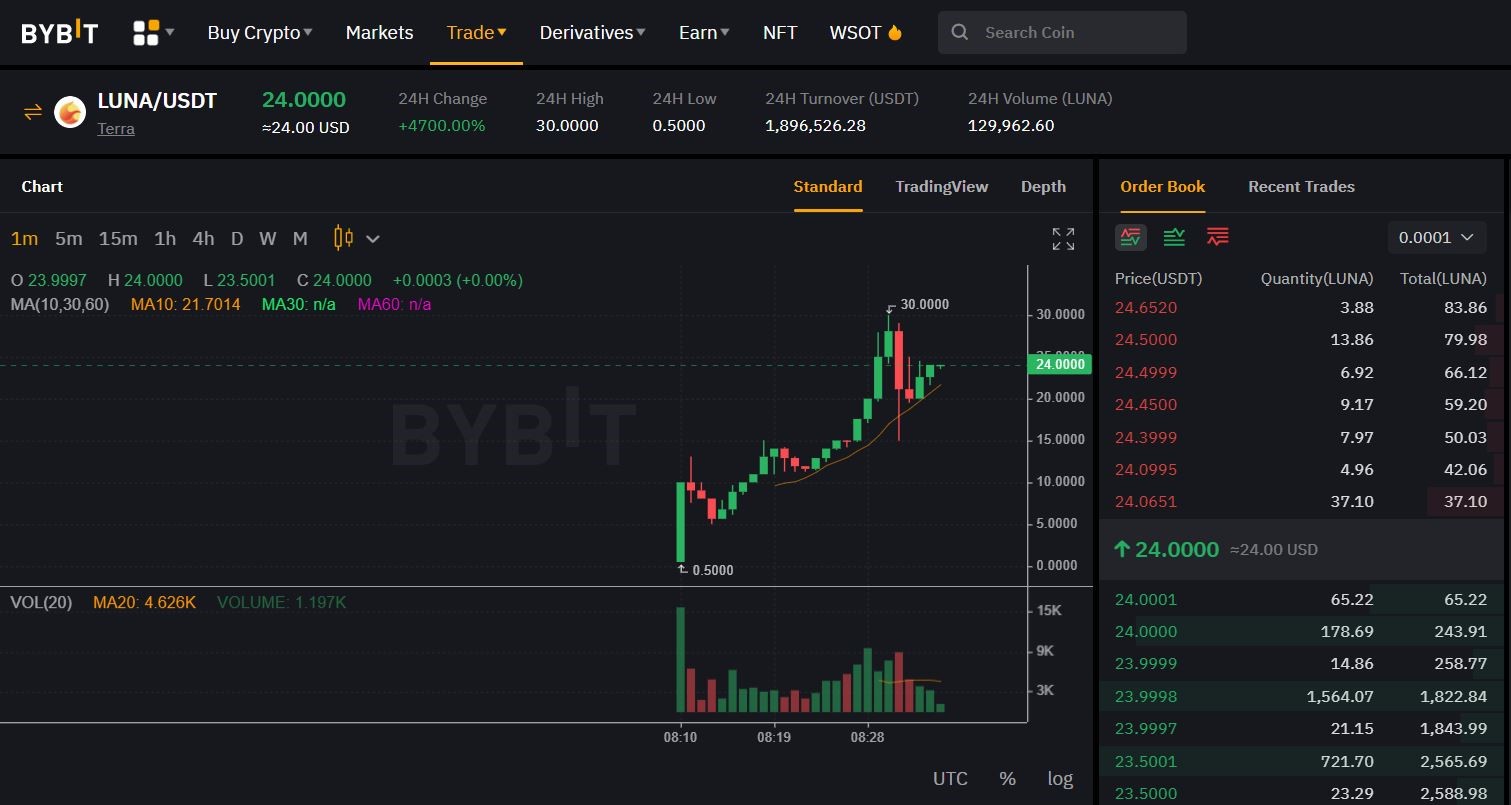
Task: Expand the Earn dropdown menu
Action: pyautogui.click(x=704, y=33)
